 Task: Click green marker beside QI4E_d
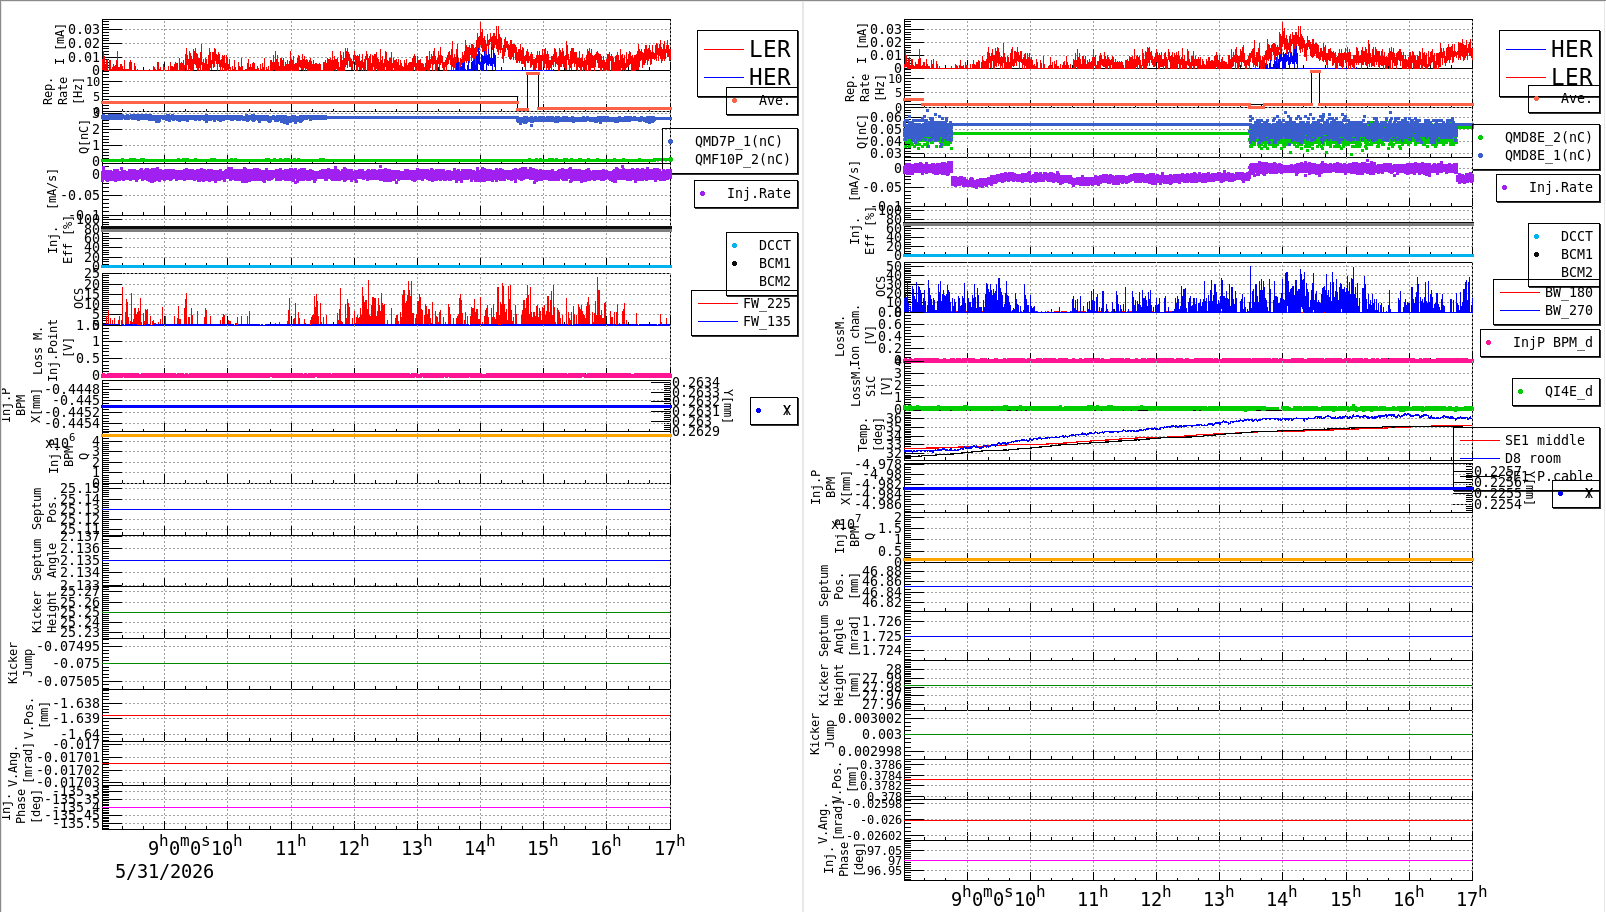1521,391
